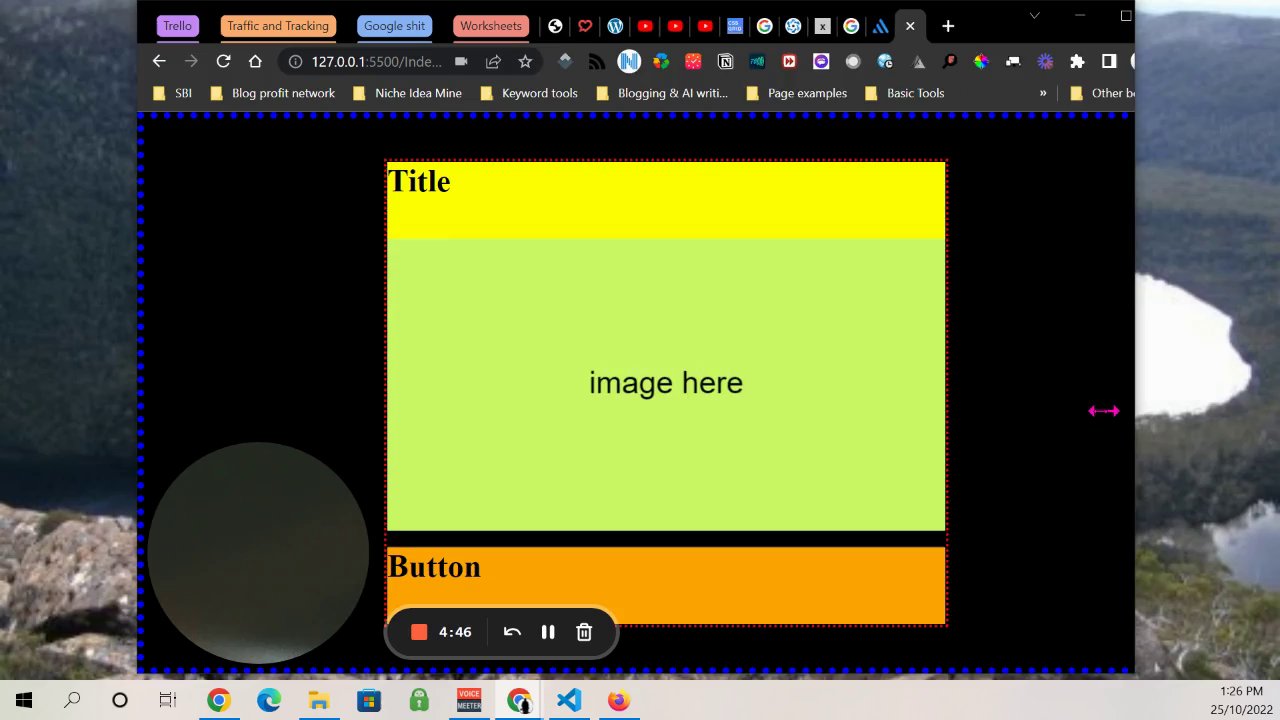This screenshot has width=1280, height=720.
Task: Restart the recording with the undo arrow
Action: pos(512,632)
